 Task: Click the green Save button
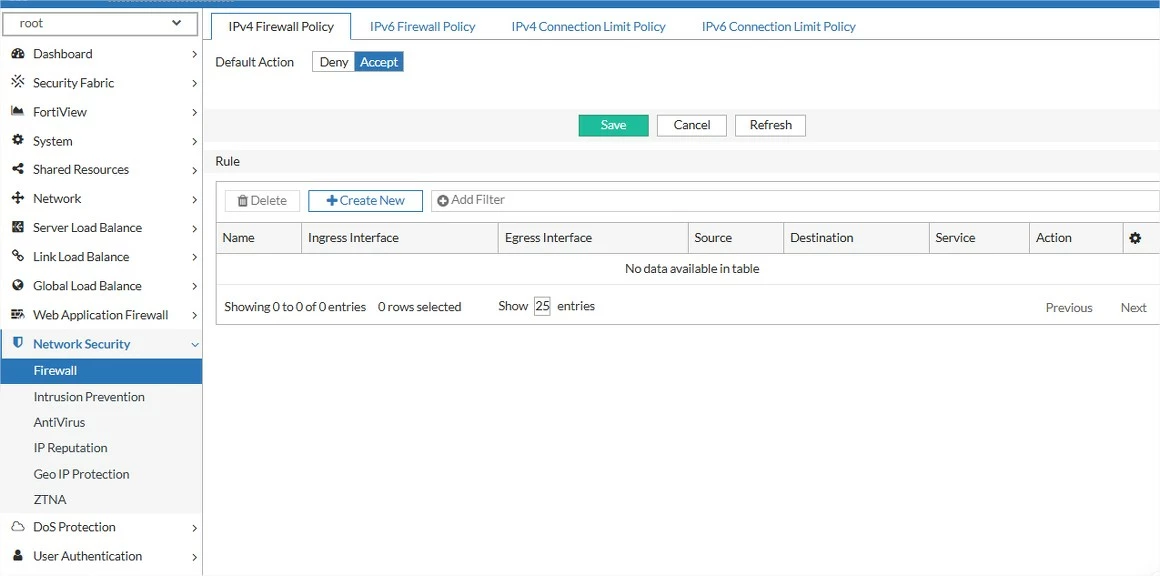pyautogui.click(x=613, y=126)
